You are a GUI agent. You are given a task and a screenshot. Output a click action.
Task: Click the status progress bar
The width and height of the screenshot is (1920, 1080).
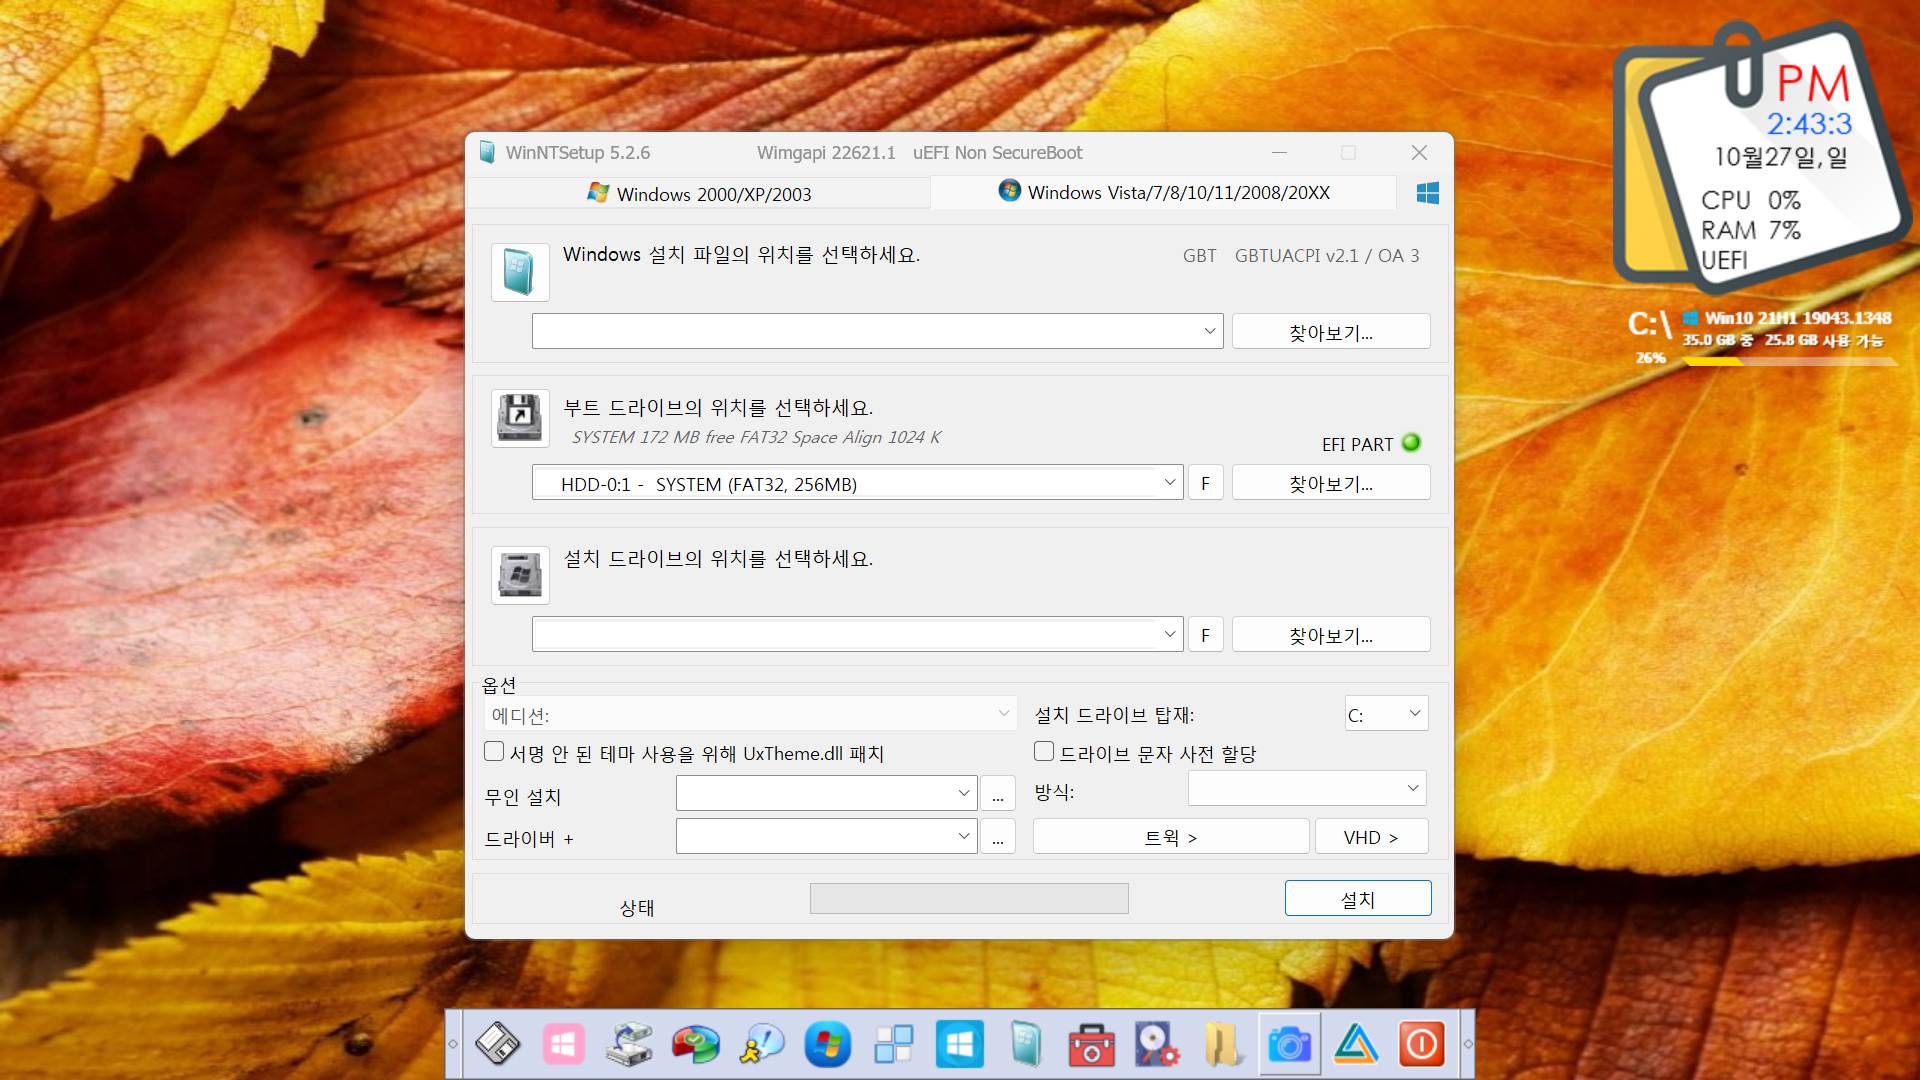tap(969, 898)
